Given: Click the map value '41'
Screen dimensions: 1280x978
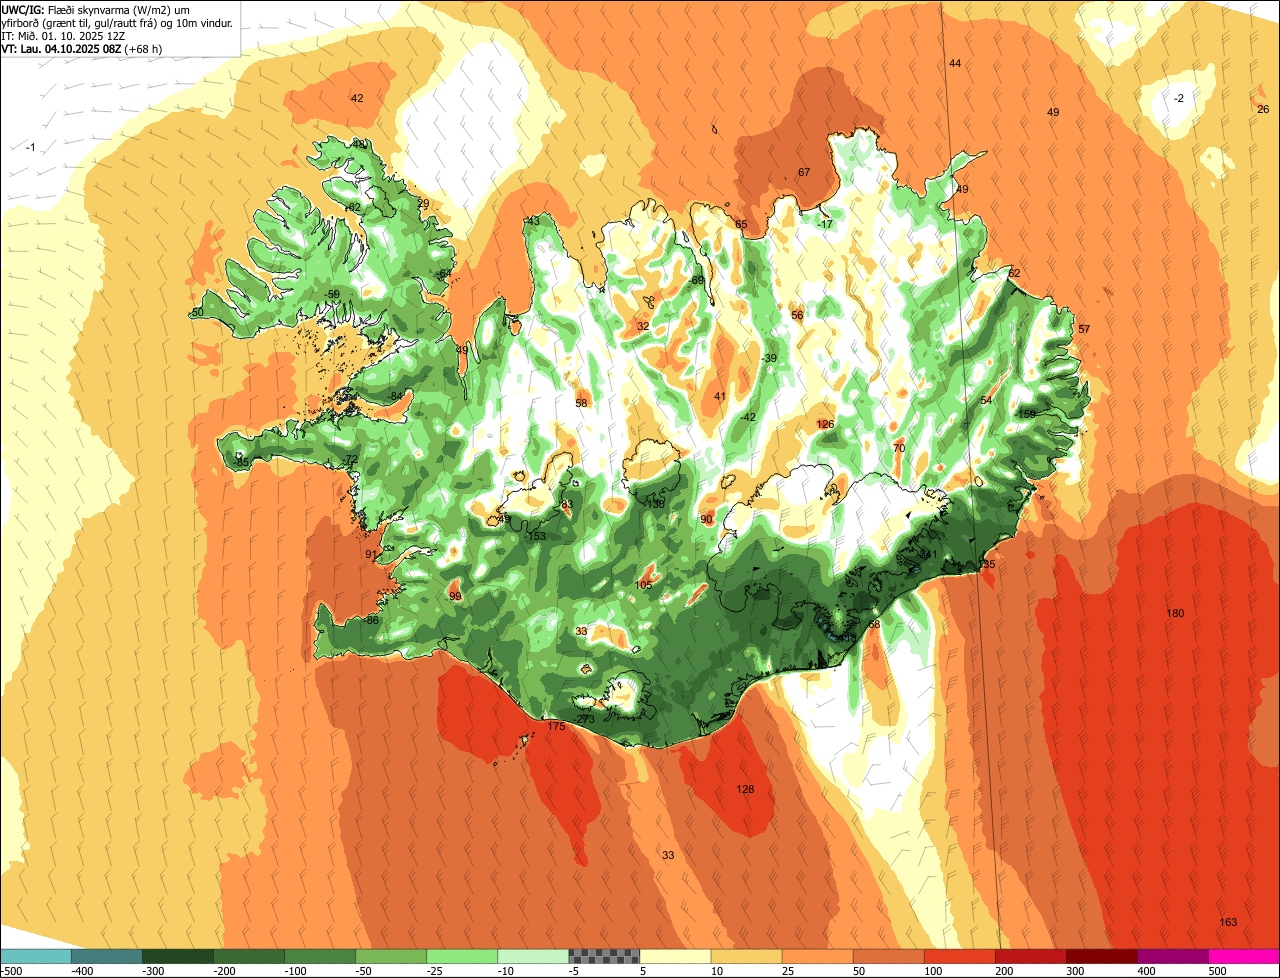Looking at the screenshot, I should (x=720, y=397).
